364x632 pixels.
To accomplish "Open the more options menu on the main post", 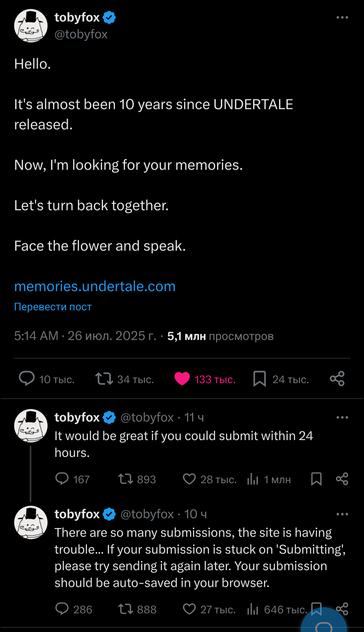I will click(342, 18).
